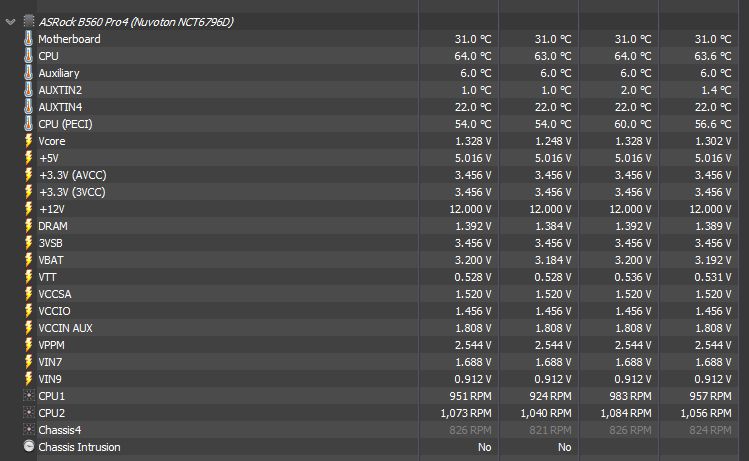Click the thermometer icon beside Auxiliary
The height and width of the screenshot is (461, 749).
coord(29,73)
